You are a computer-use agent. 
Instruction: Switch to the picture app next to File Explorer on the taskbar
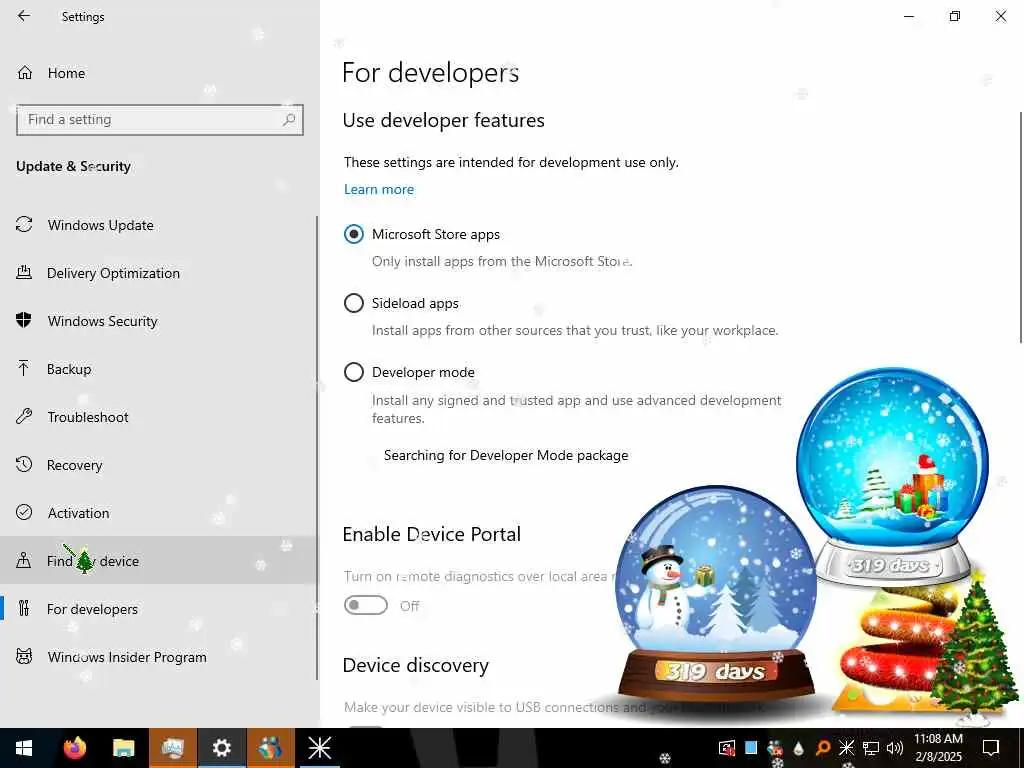pos(172,748)
